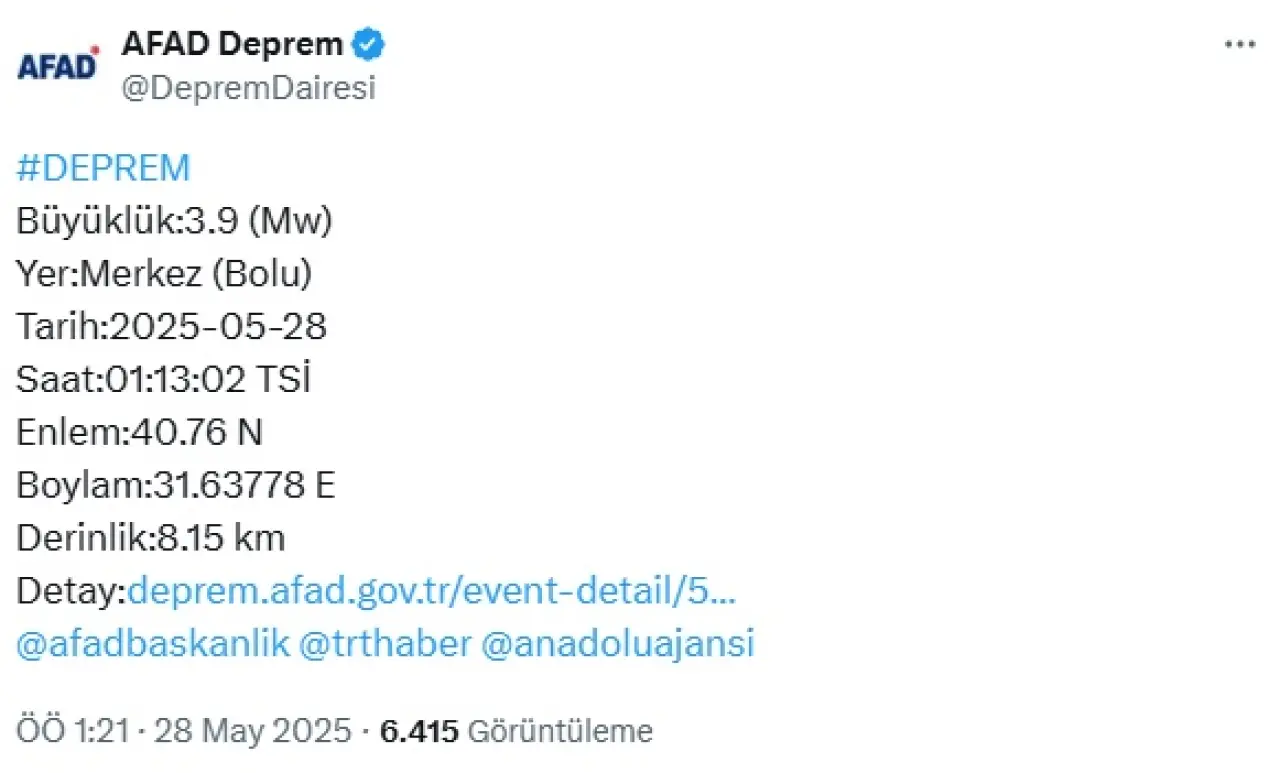Click the Derinlik:8.15 km line
The image size is (1280, 773).
coord(151,538)
